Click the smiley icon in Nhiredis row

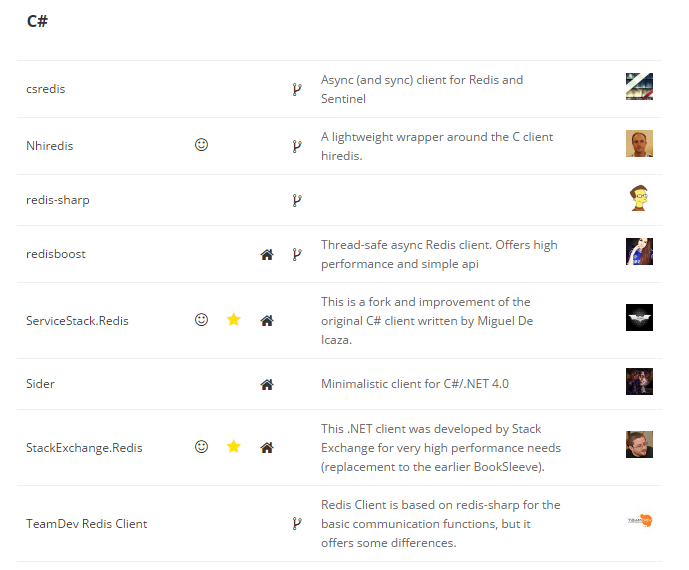click(201, 145)
